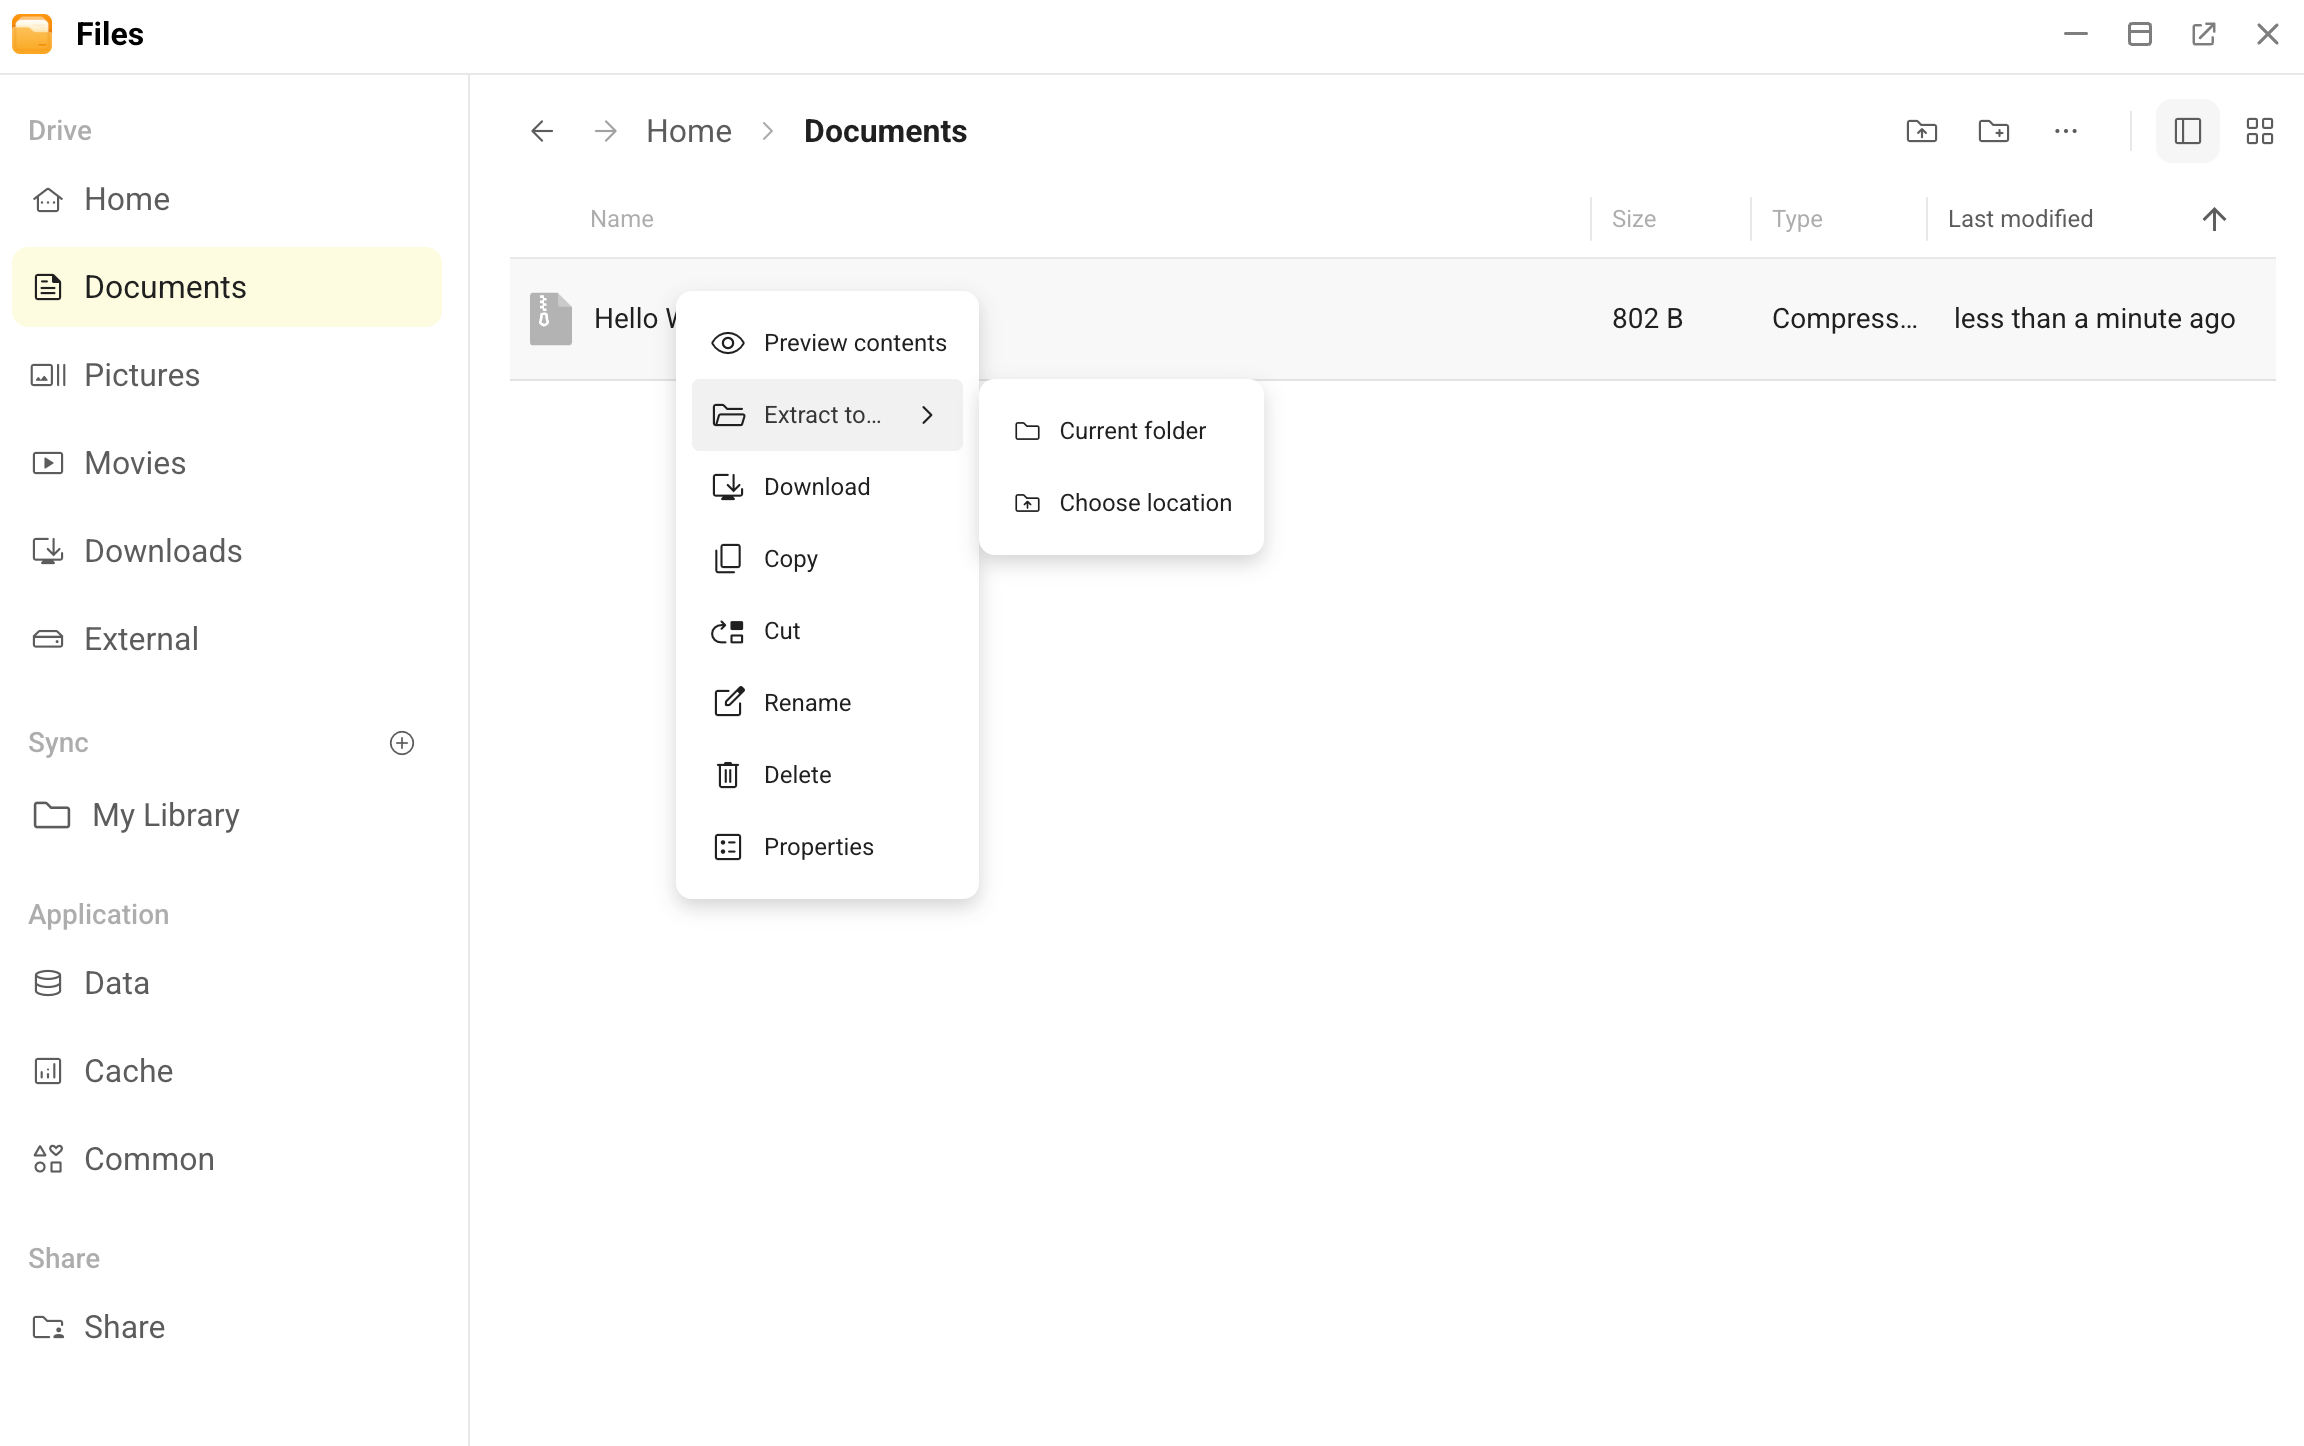Click the add sync library plus icon
The height and width of the screenshot is (1446, 2304).
point(402,743)
